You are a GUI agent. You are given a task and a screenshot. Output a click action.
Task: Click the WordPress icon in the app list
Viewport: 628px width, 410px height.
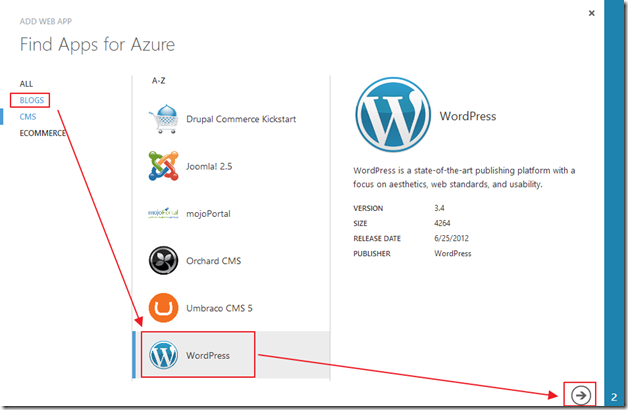click(163, 355)
